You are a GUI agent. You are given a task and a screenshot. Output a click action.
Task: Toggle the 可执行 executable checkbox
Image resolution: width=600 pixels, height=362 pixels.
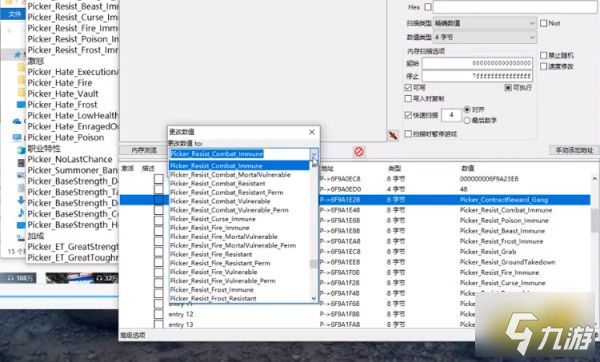click(508, 88)
